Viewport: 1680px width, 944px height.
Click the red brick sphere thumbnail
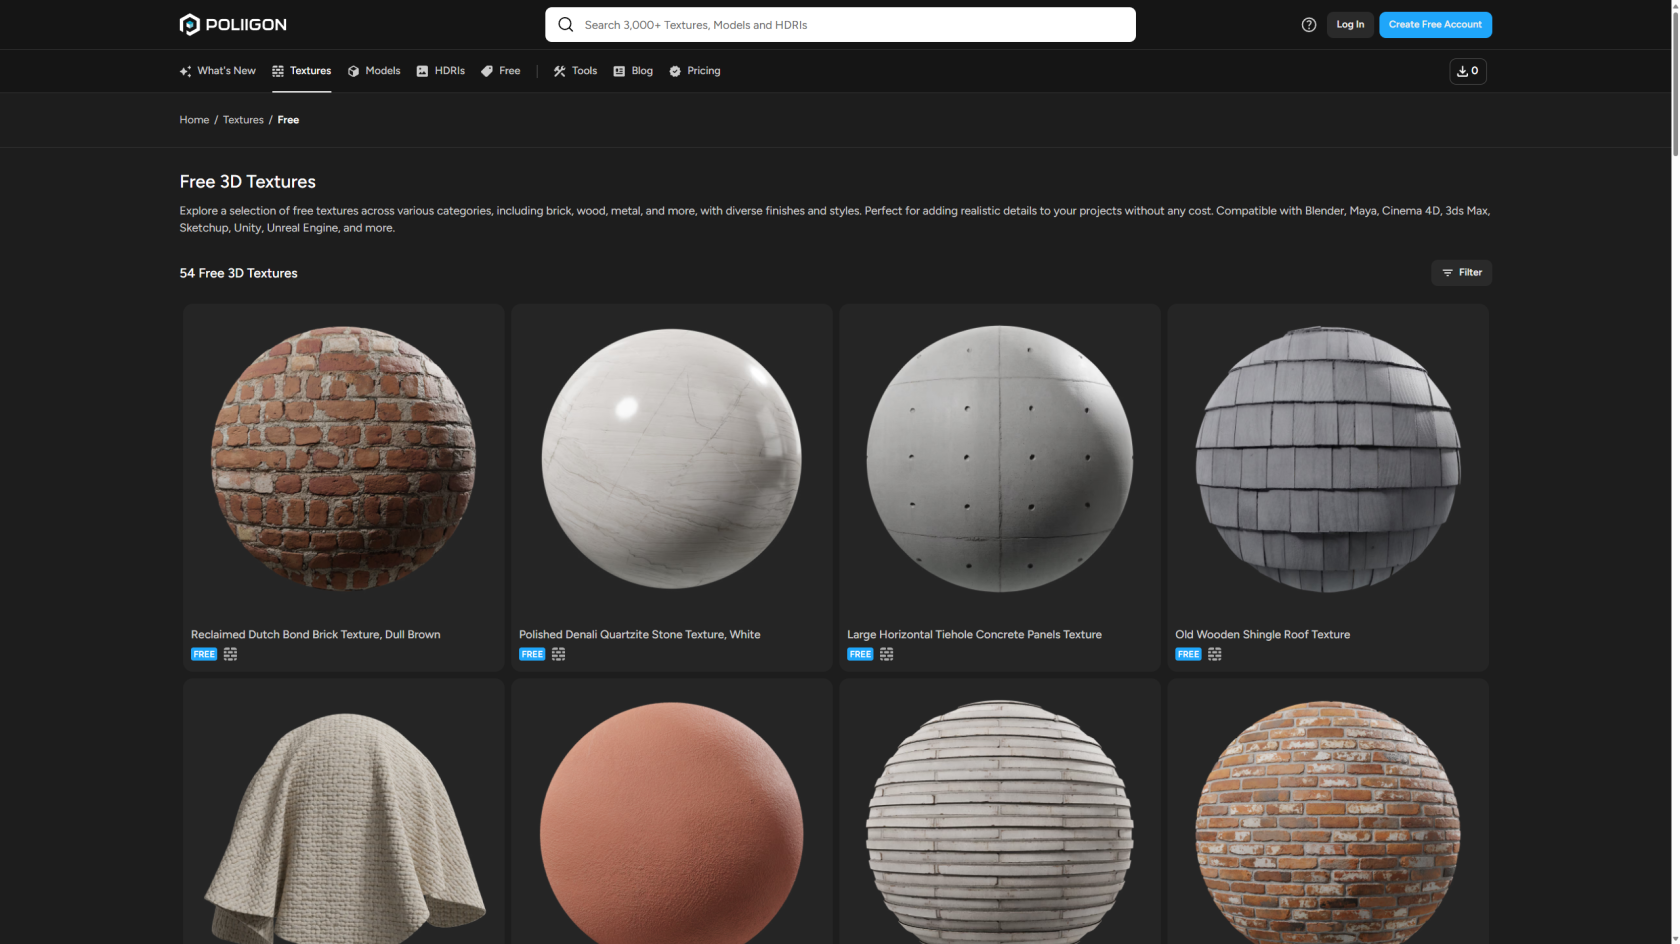pyautogui.click(x=344, y=459)
